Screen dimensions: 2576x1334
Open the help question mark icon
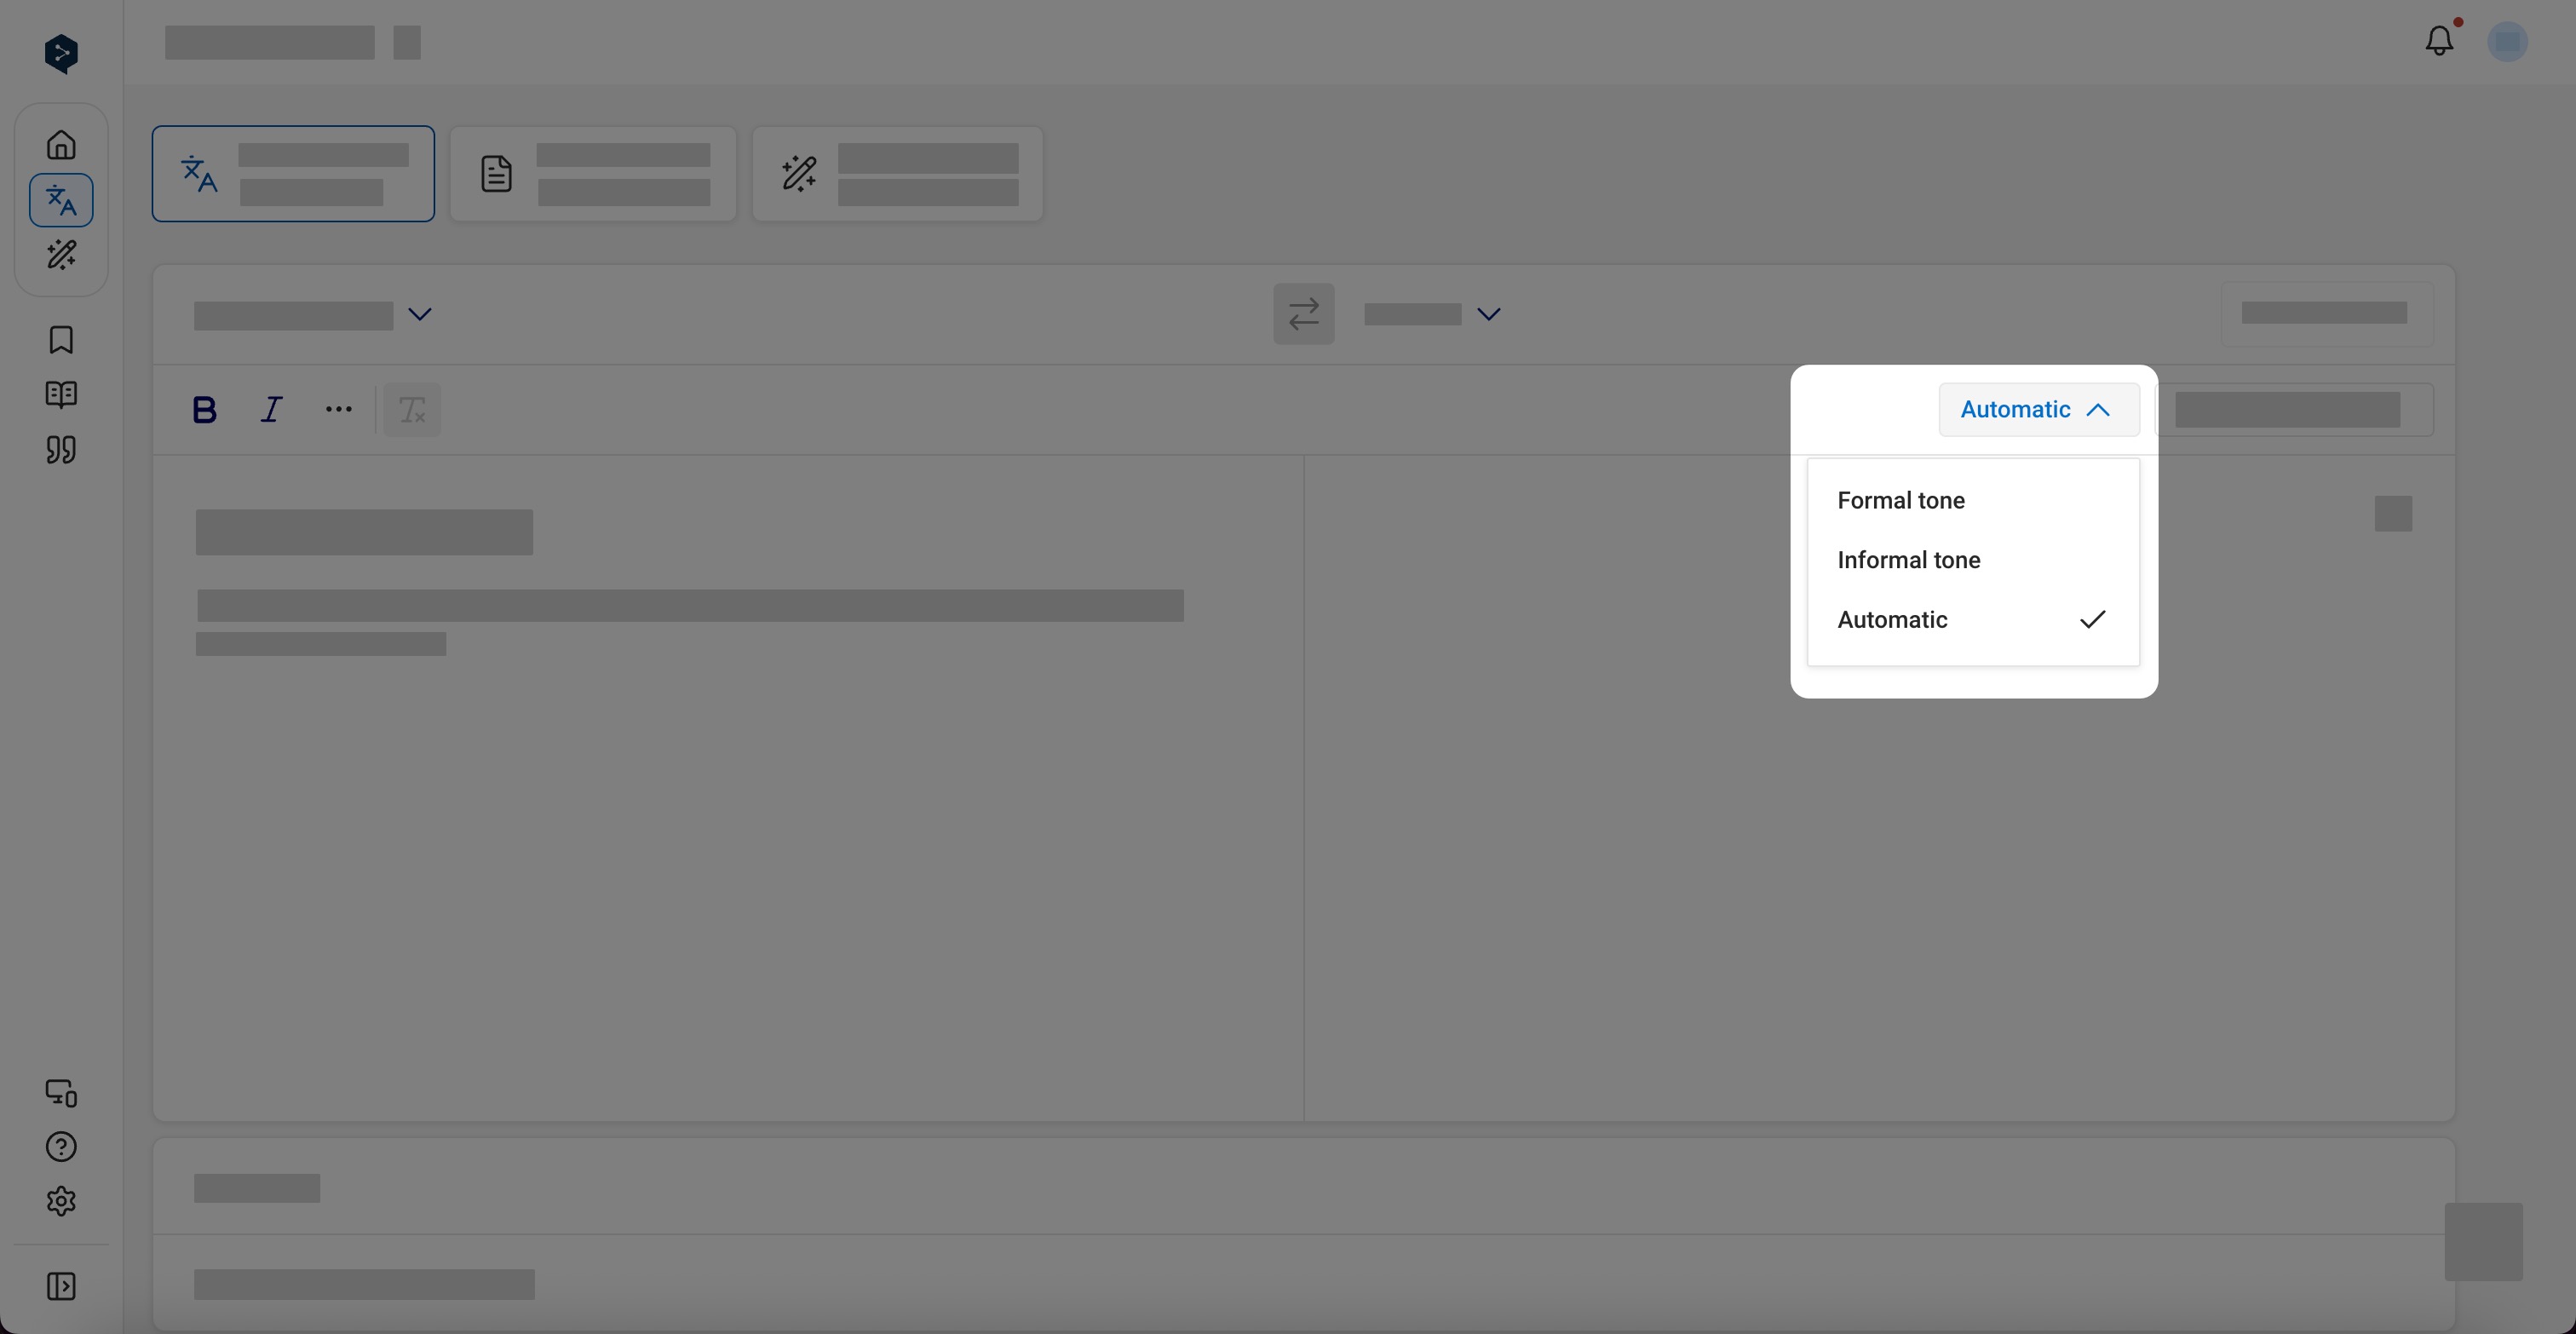(x=61, y=1146)
